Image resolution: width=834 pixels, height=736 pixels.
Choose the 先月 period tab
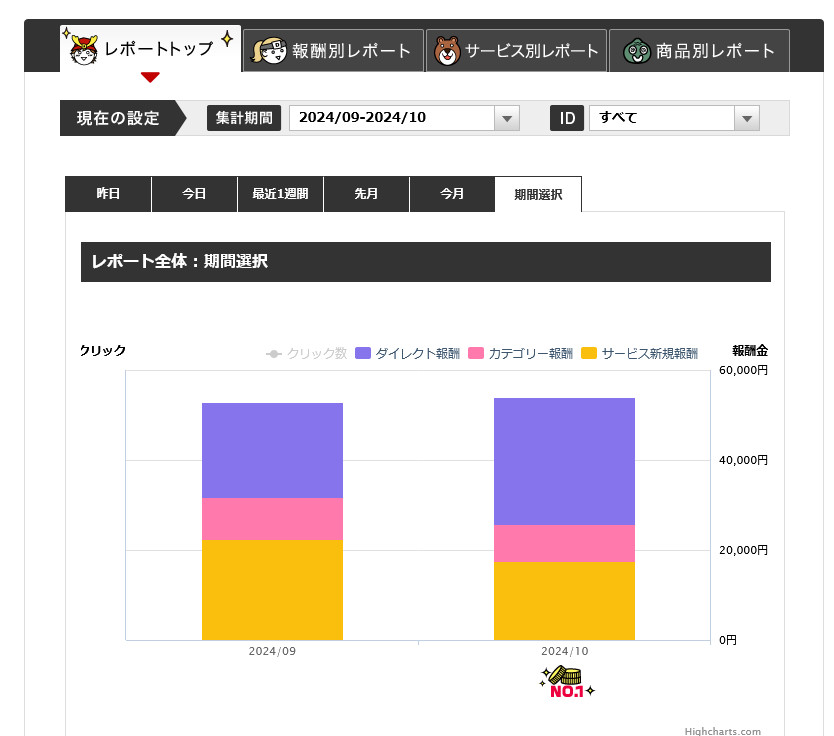[x=366, y=194]
